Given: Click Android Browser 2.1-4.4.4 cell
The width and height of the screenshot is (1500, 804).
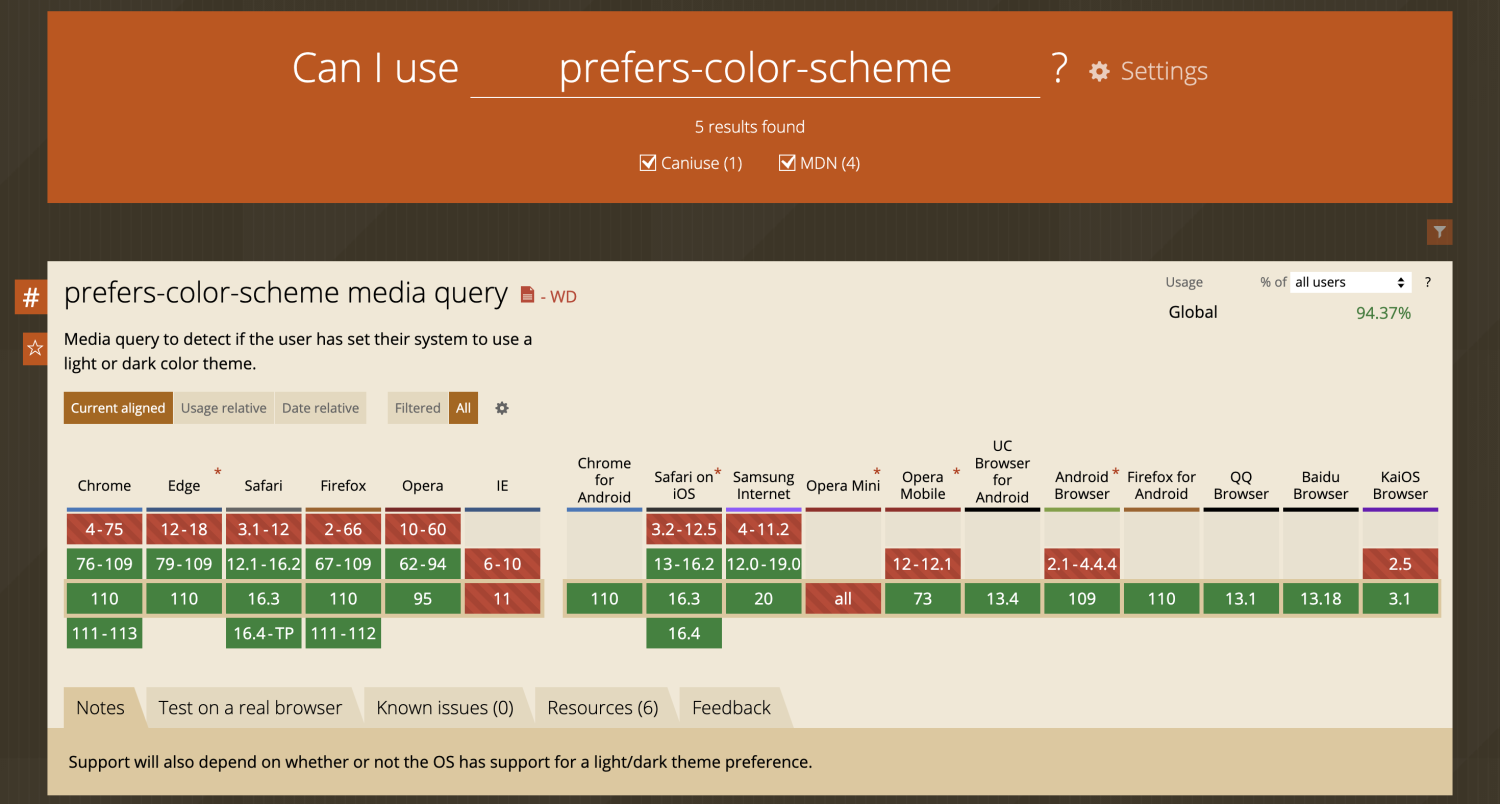Looking at the screenshot, I should click(x=1082, y=564).
